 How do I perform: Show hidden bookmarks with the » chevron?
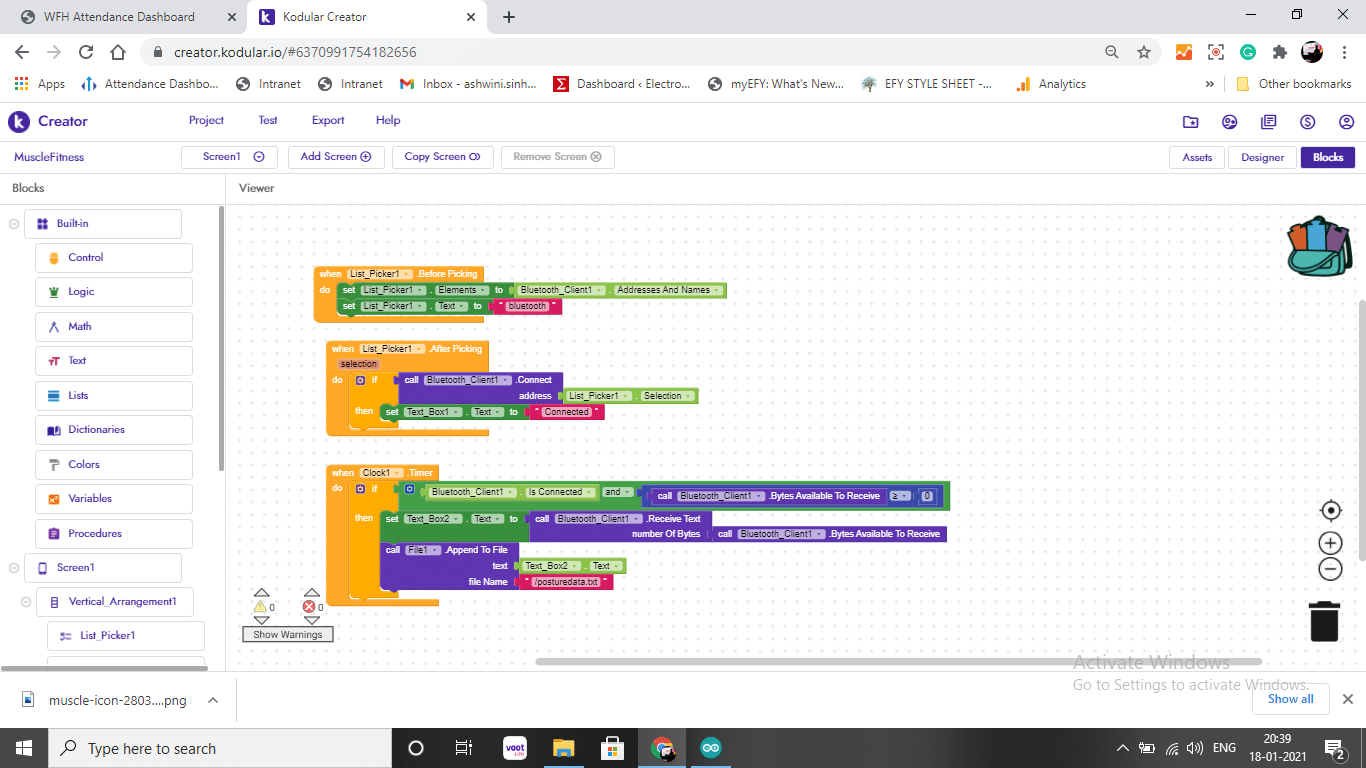pyautogui.click(x=1210, y=84)
